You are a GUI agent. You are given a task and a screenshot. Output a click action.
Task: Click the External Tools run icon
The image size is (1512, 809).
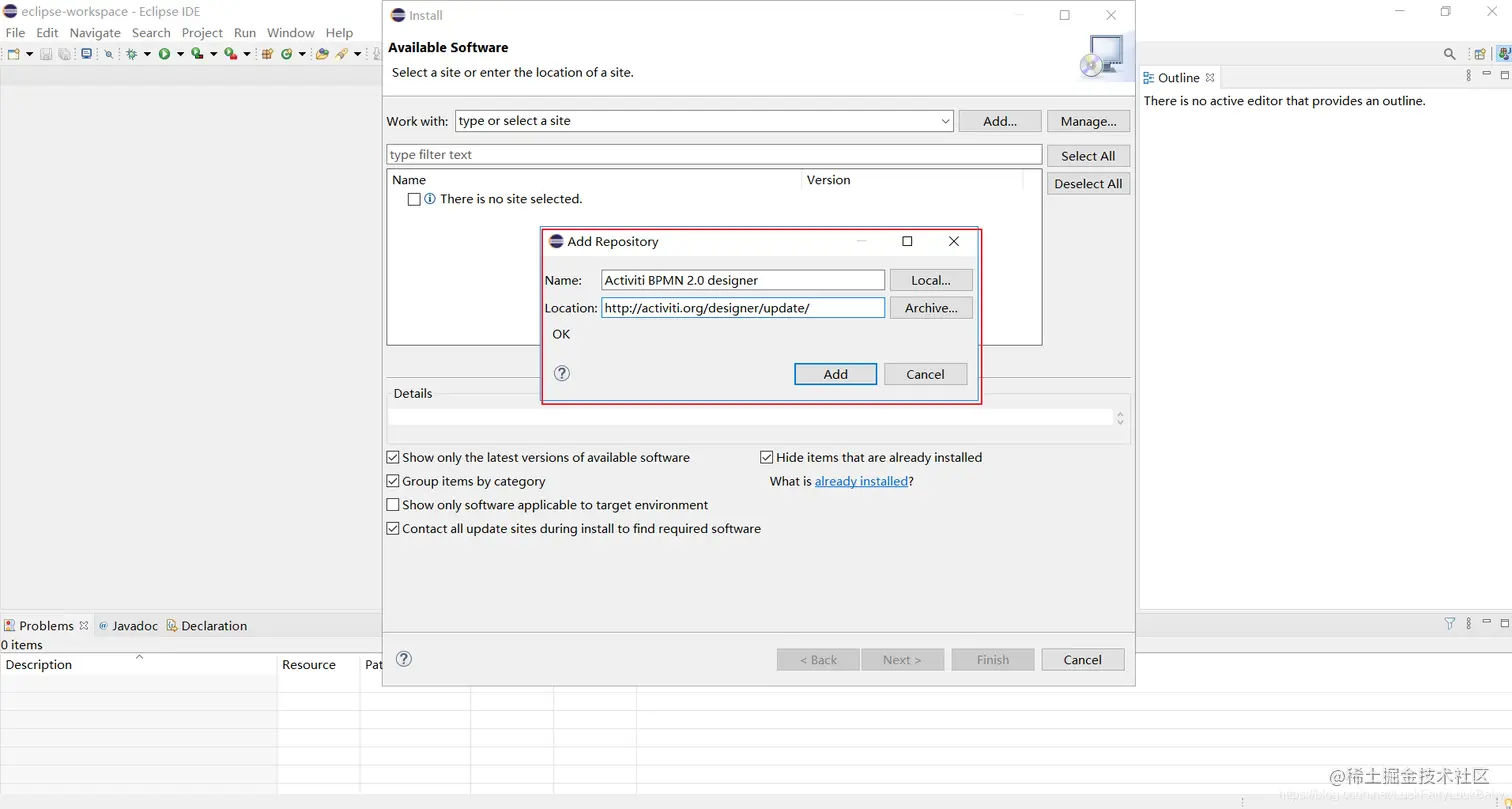coord(230,54)
